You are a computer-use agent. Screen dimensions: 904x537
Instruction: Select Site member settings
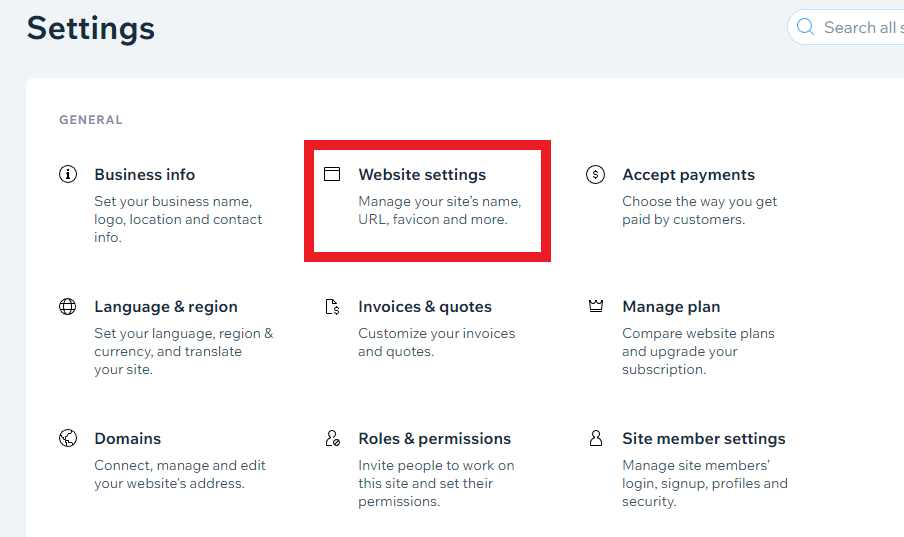(x=703, y=439)
